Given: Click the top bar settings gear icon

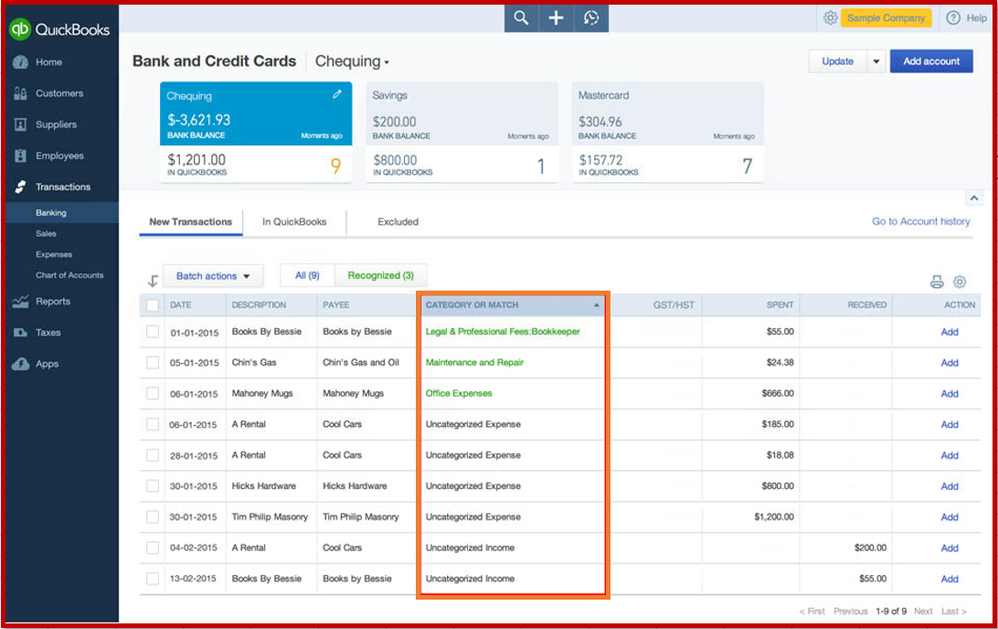Looking at the screenshot, I should pos(830,18).
